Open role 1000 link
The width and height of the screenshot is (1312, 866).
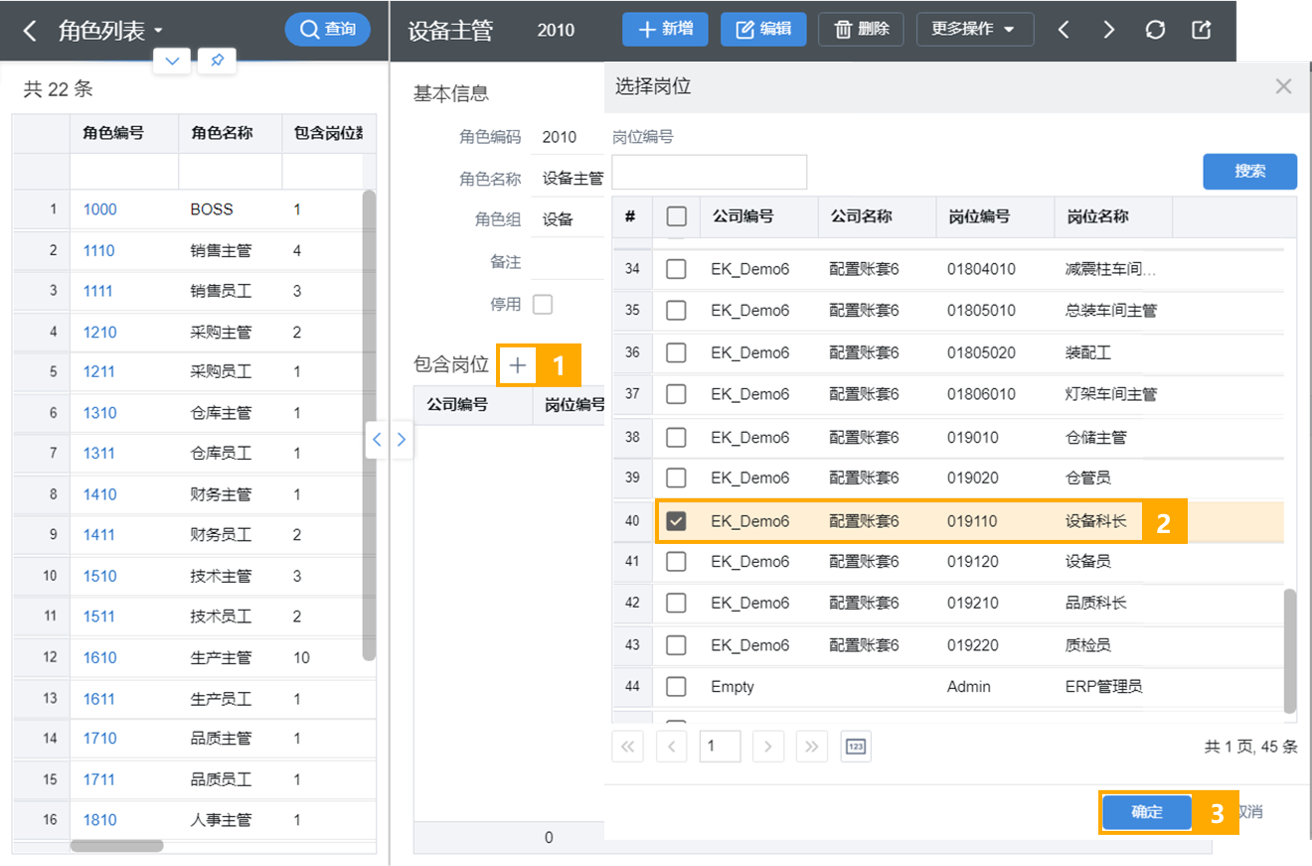pos(100,210)
